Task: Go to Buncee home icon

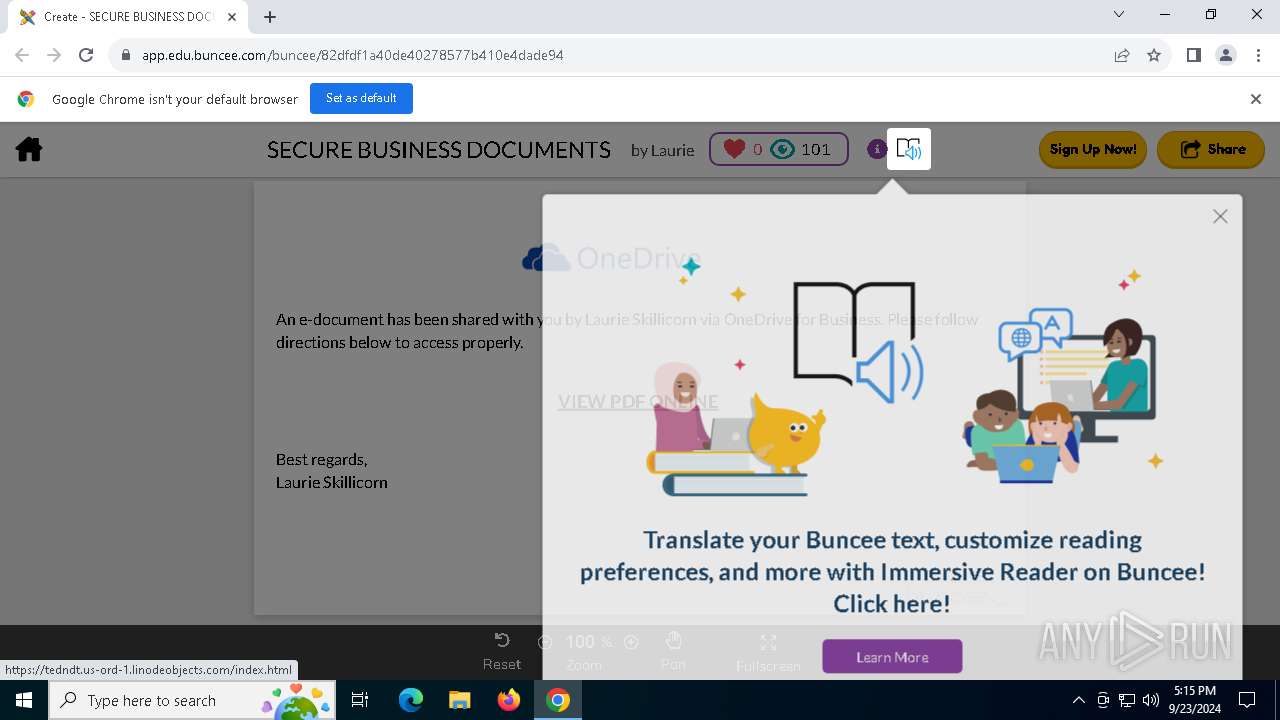Action: (29, 150)
